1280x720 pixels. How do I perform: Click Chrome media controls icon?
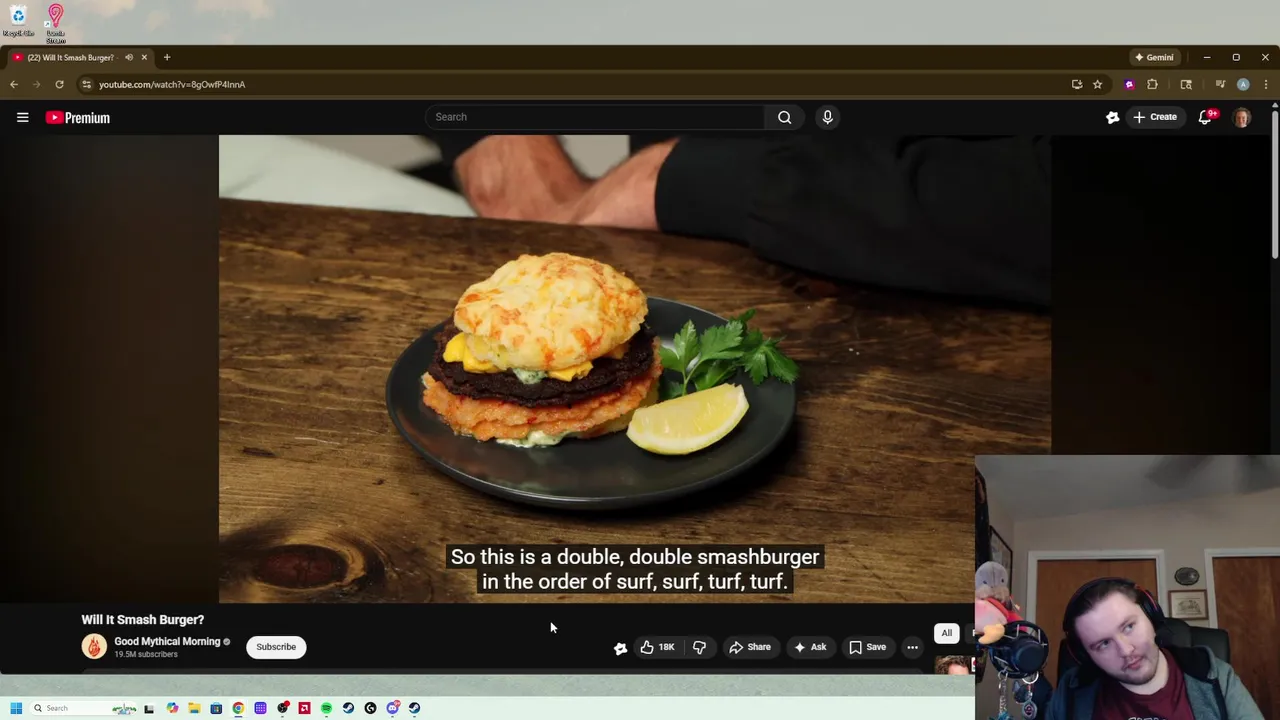(x=1220, y=84)
